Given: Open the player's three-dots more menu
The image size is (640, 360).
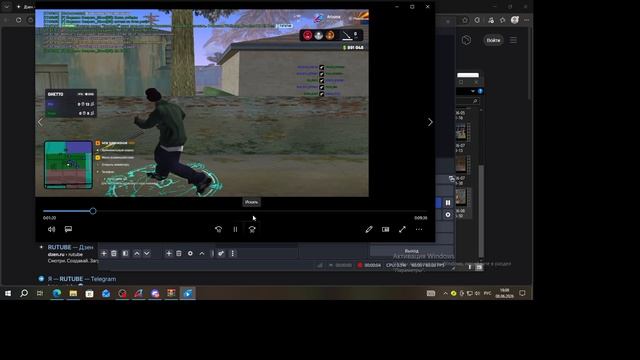Looking at the screenshot, I should coord(419,229).
